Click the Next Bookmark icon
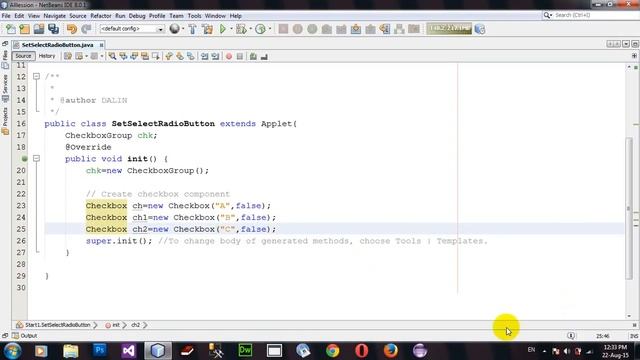Image resolution: width=640 pixels, height=360 pixels. (180, 56)
